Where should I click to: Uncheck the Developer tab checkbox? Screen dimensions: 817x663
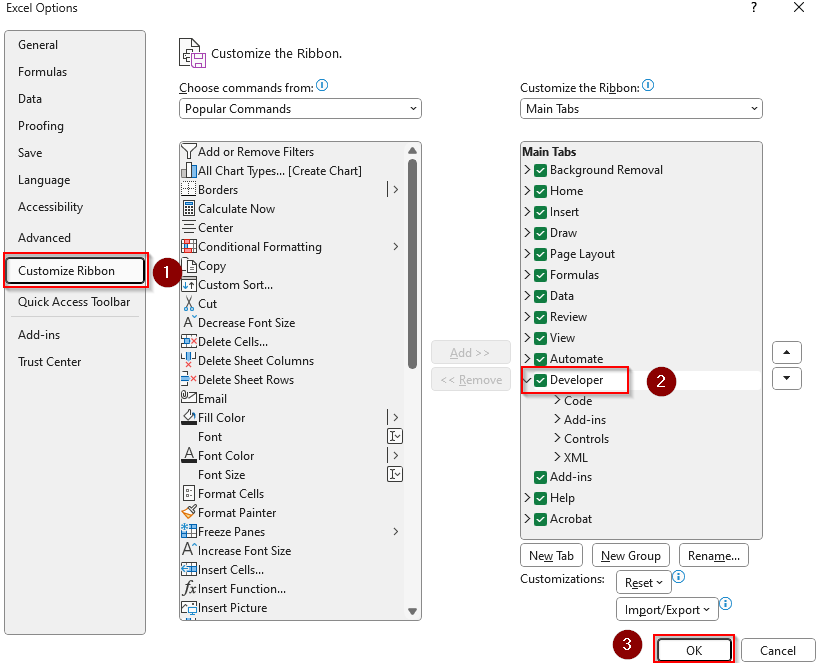click(541, 381)
